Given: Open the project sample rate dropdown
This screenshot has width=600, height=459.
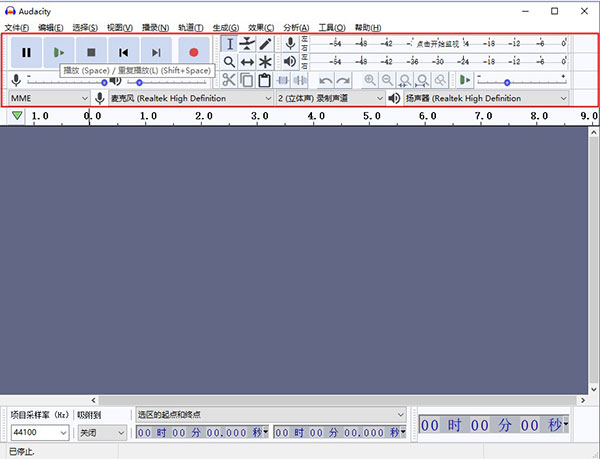Looking at the screenshot, I should tap(39, 433).
